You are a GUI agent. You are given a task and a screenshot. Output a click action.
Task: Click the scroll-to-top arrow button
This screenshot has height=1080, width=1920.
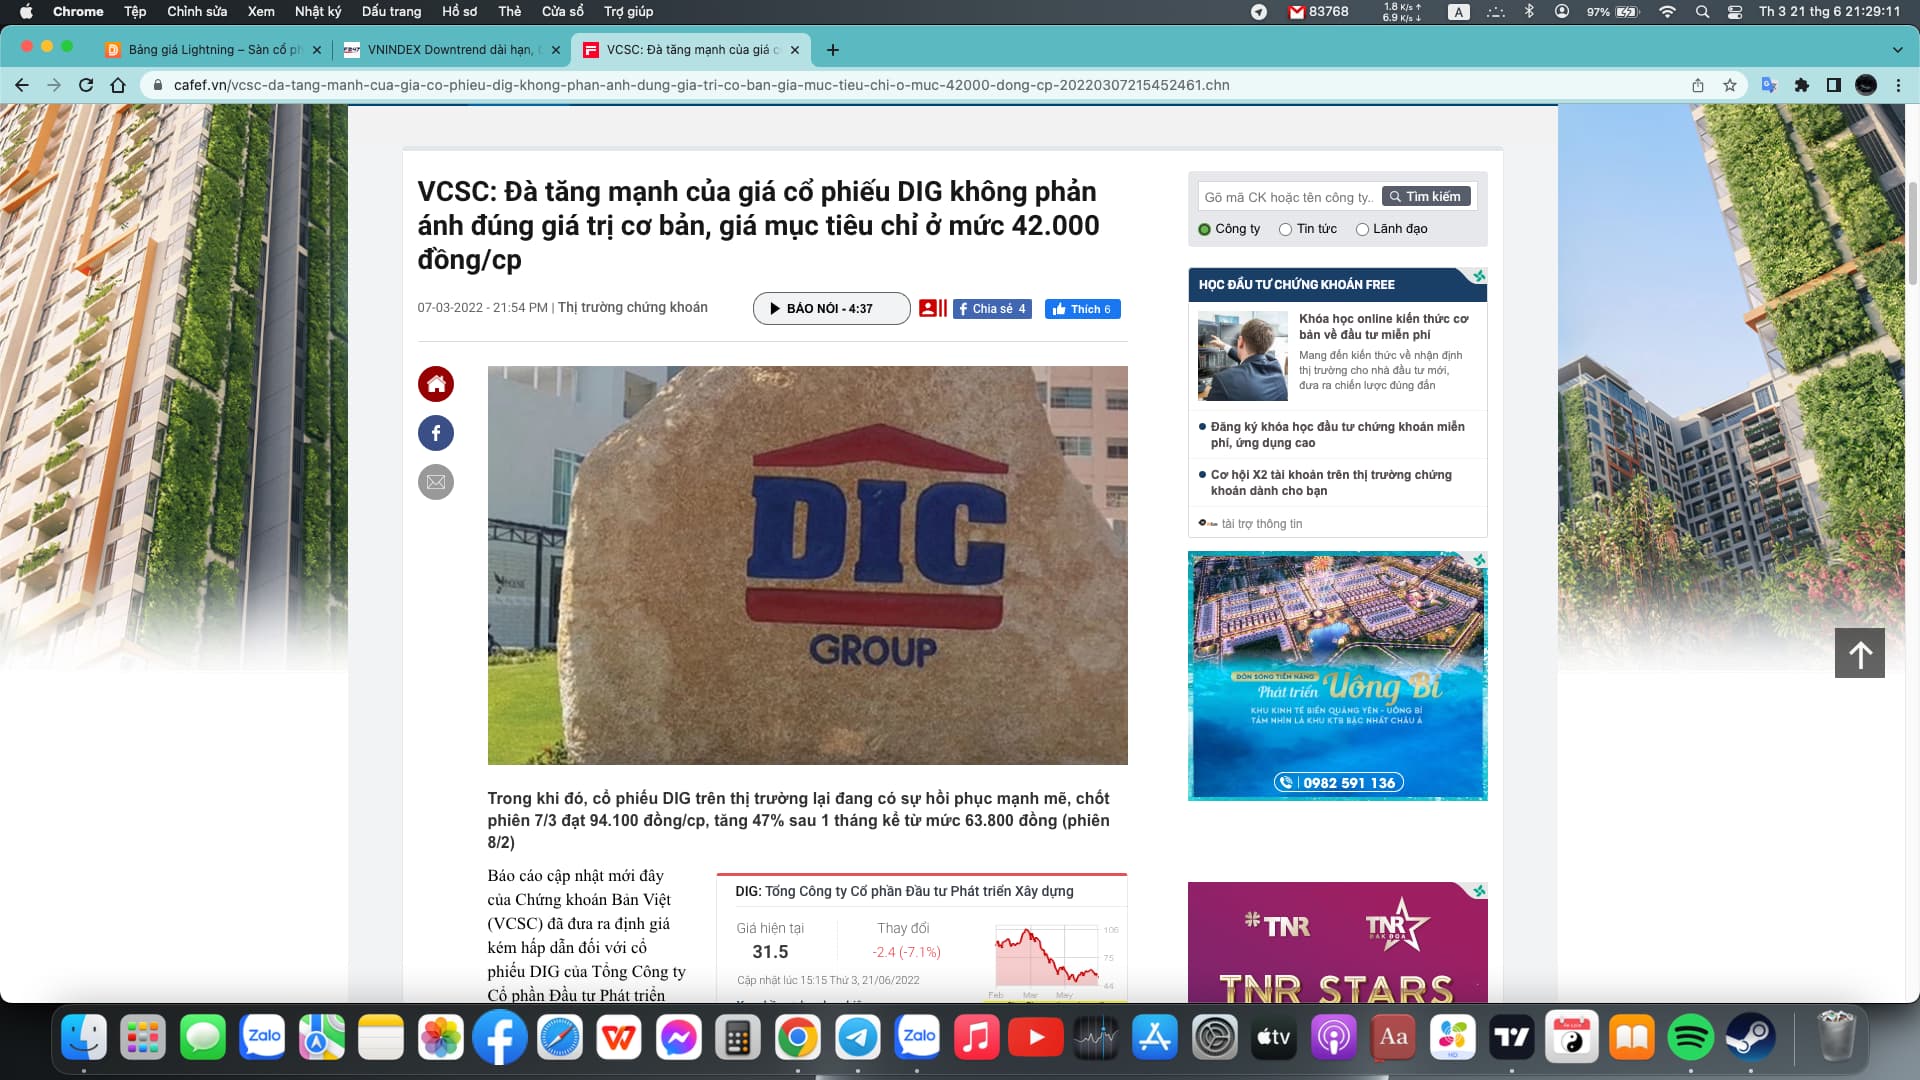[x=1860, y=653]
